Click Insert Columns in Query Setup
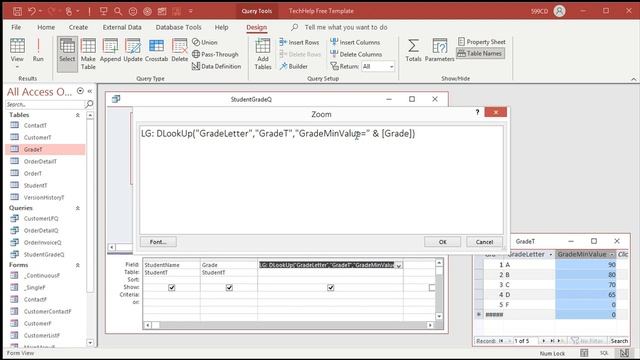This screenshot has width=640, height=360. [355, 42]
